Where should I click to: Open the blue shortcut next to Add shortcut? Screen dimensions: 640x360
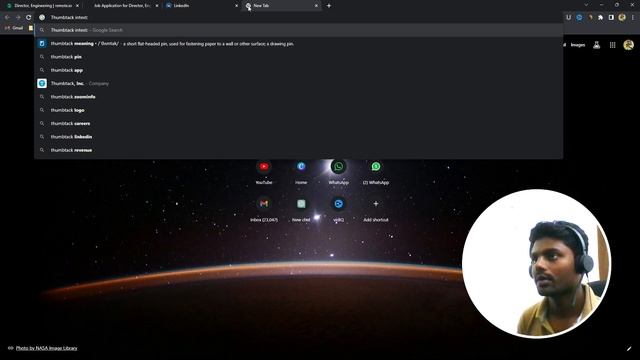tap(338, 209)
